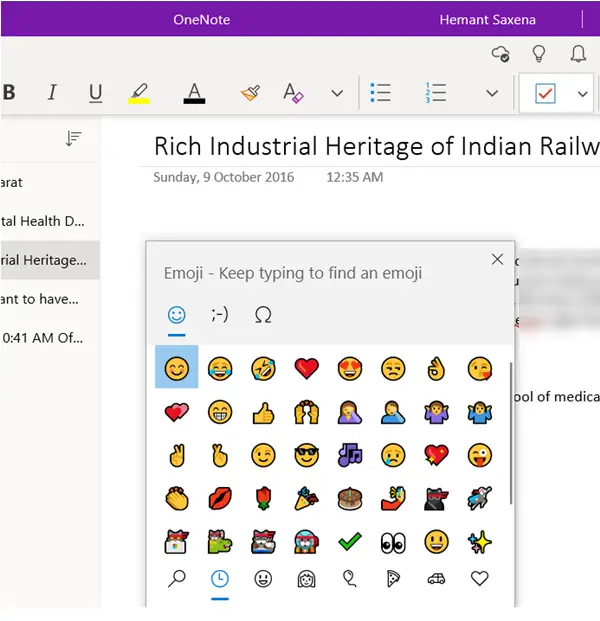Insert the victory hand emoji

pyautogui.click(x=176, y=455)
